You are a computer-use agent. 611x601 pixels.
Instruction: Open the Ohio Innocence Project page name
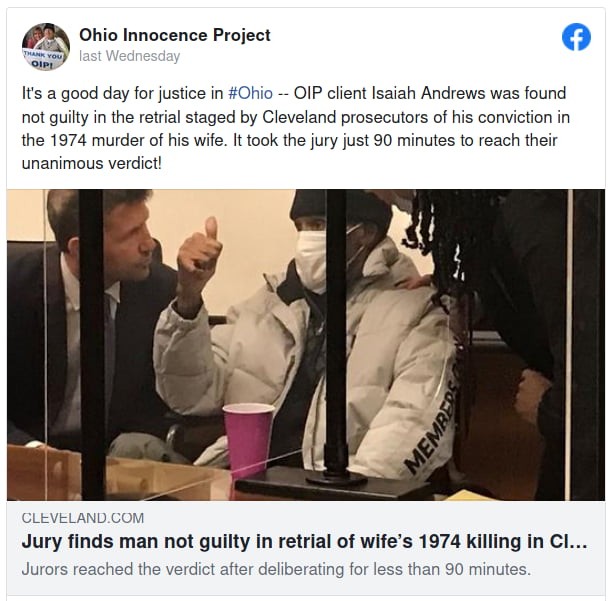(175, 35)
